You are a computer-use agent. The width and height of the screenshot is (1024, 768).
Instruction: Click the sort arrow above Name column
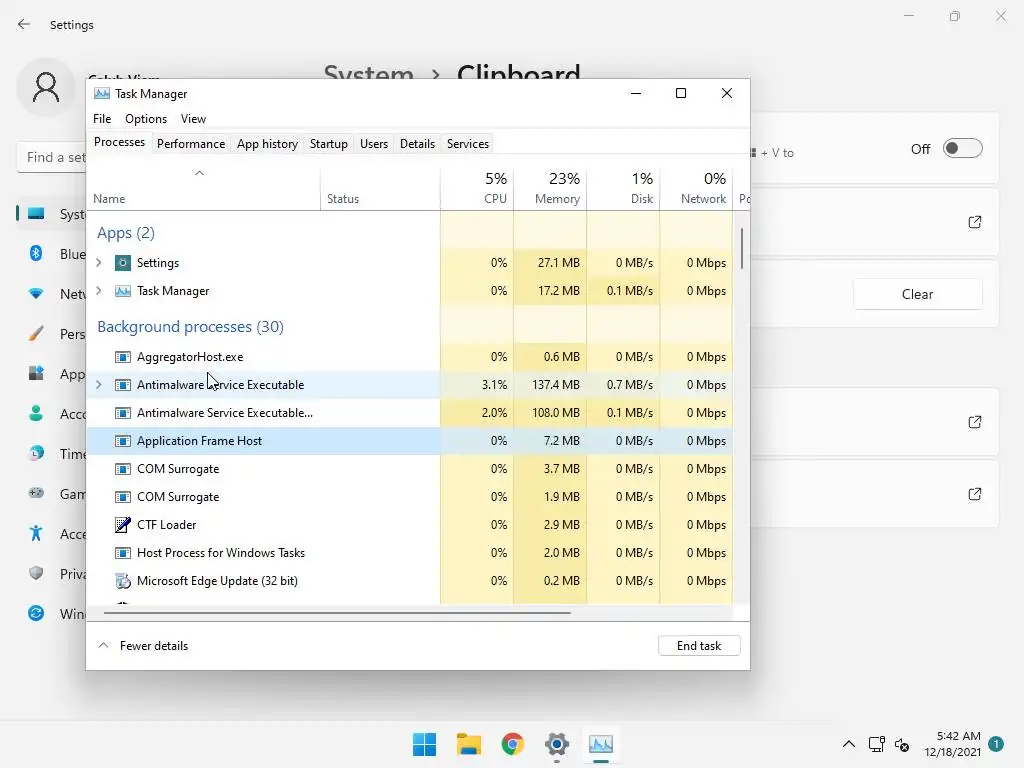tap(200, 173)
